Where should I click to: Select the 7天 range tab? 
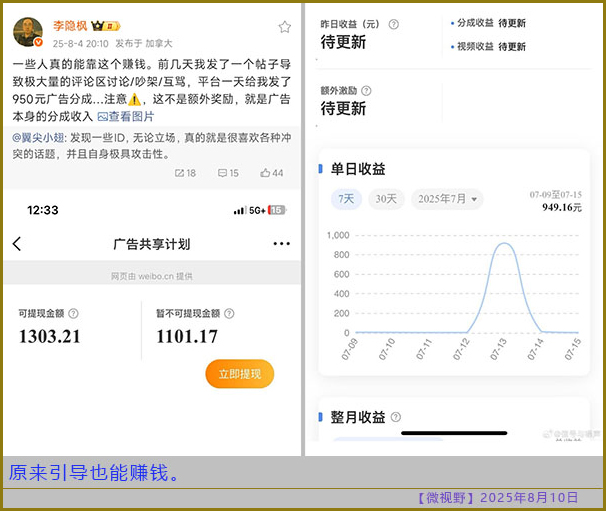pyautogui.click(x=346, y=199)
